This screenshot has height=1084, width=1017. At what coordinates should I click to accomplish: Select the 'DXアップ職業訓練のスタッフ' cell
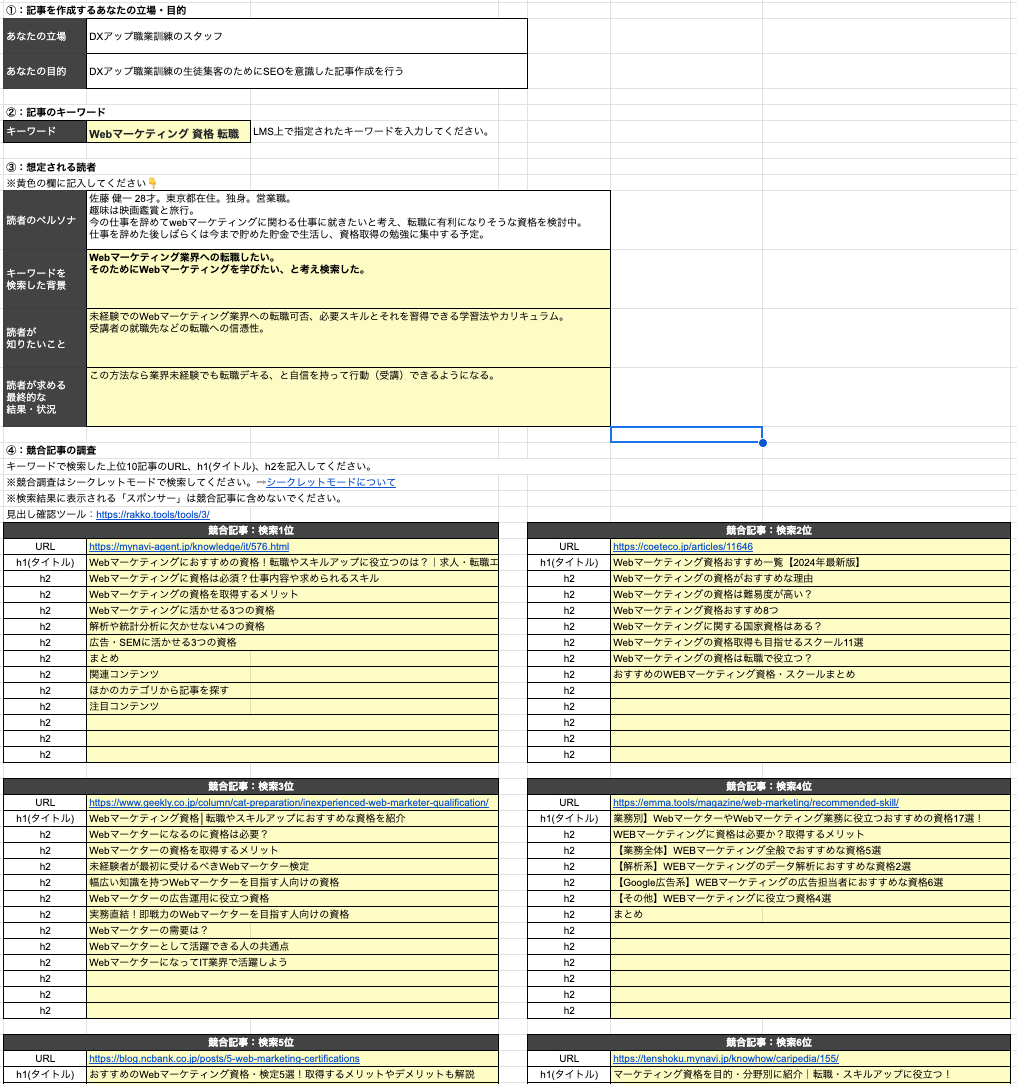coord(305,36)
